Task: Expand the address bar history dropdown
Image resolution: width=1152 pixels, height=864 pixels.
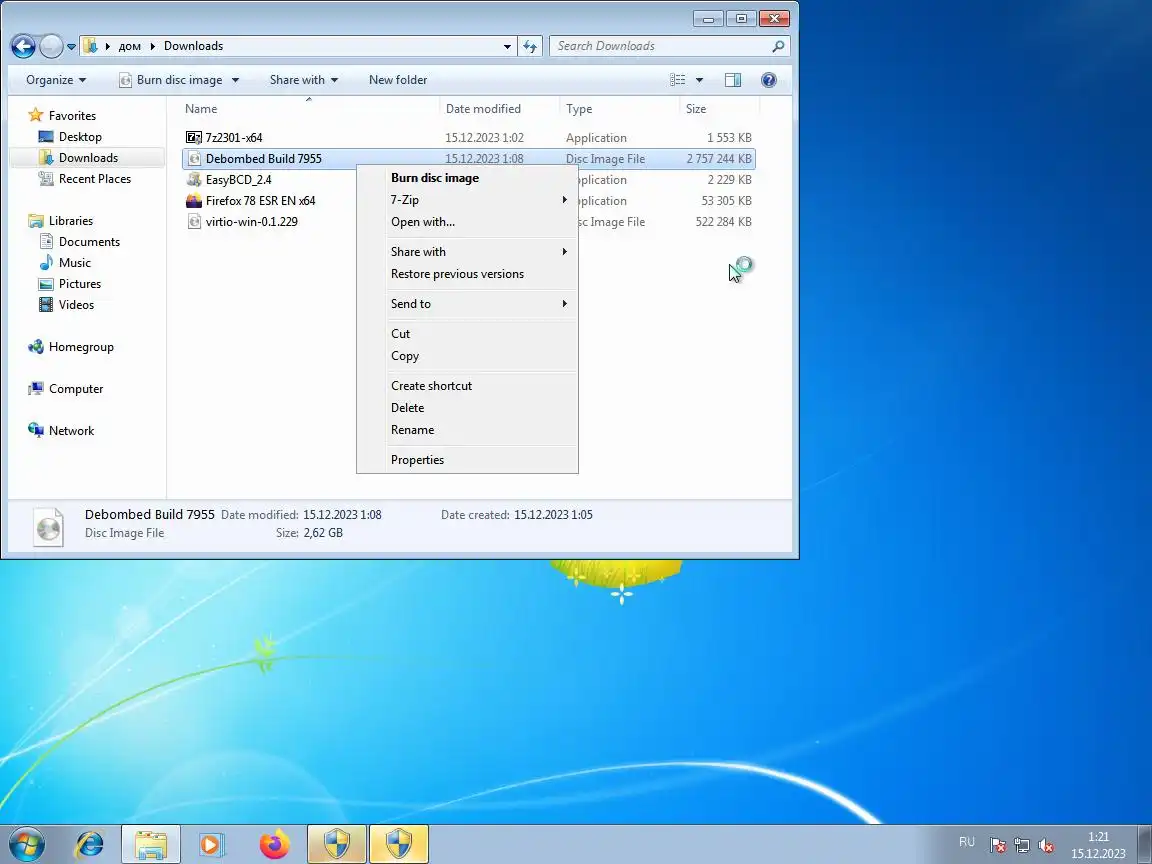Action: point(507,46)
